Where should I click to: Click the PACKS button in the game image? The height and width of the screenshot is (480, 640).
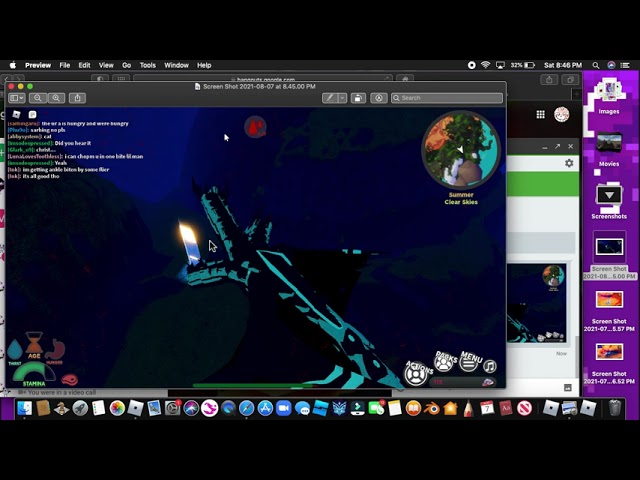444,360
